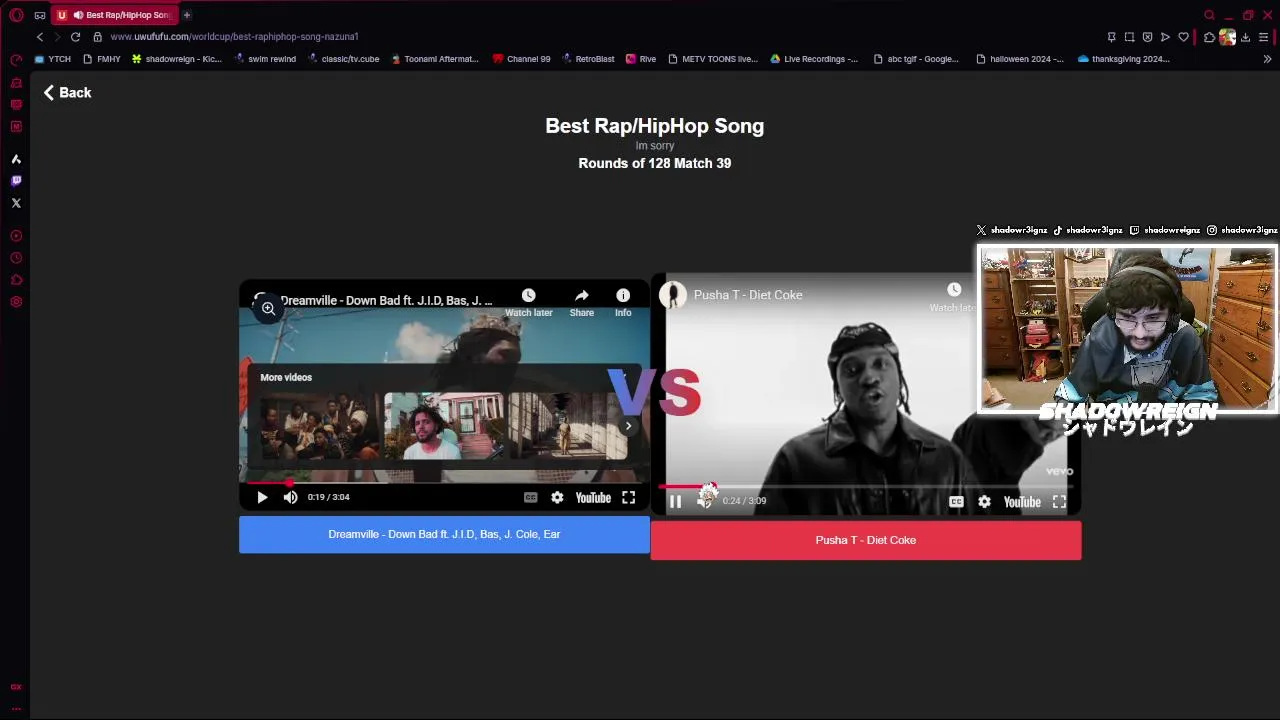This screenshot has width=1280, height=720.
Task: Select the Best Rap/HipHop Song tab
Action: point(115,15)
